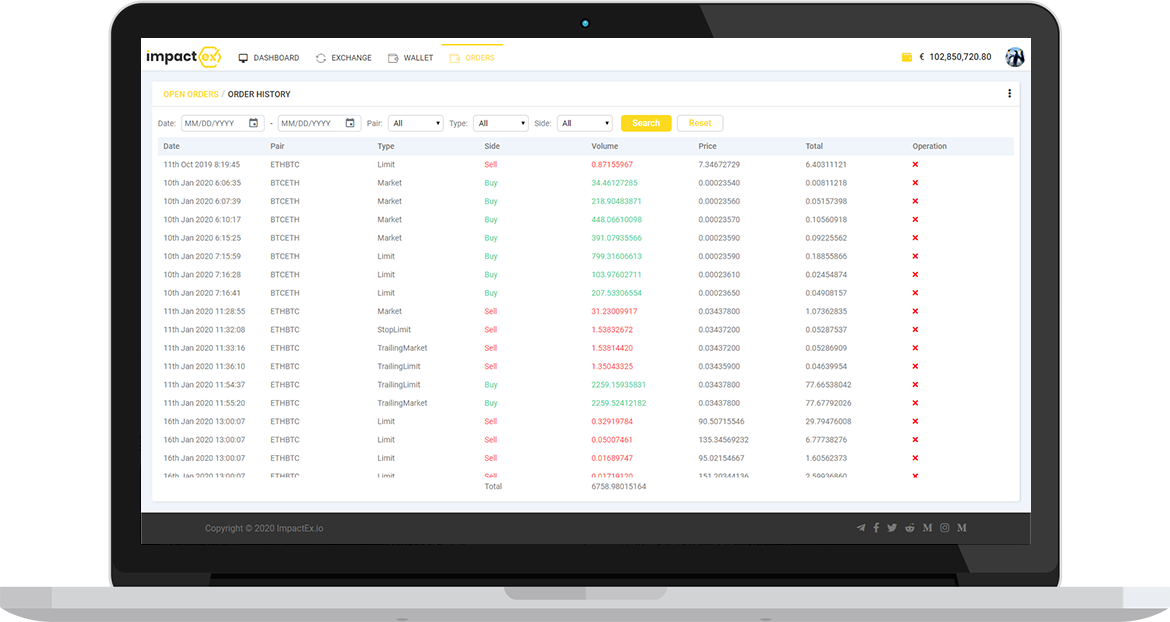Image resolution: width=1170 pixels, height=622 pixels.
Task: Click the Instagram icon in the footer
Action: pos(944,528)
